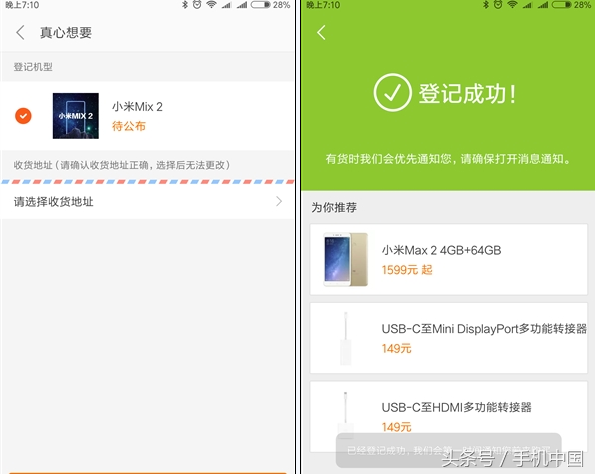Tap Bluetooth icon in left status bar

click(x=185, y=5)
